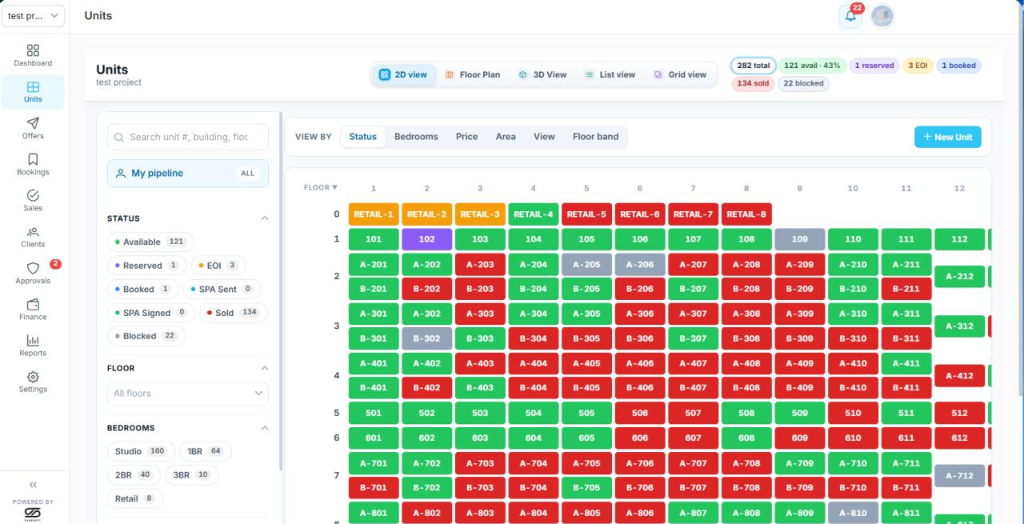Viewport: 1024px width, 524px height.
Task: Collapse the Status filter section
Action: (x=264, y=218)
